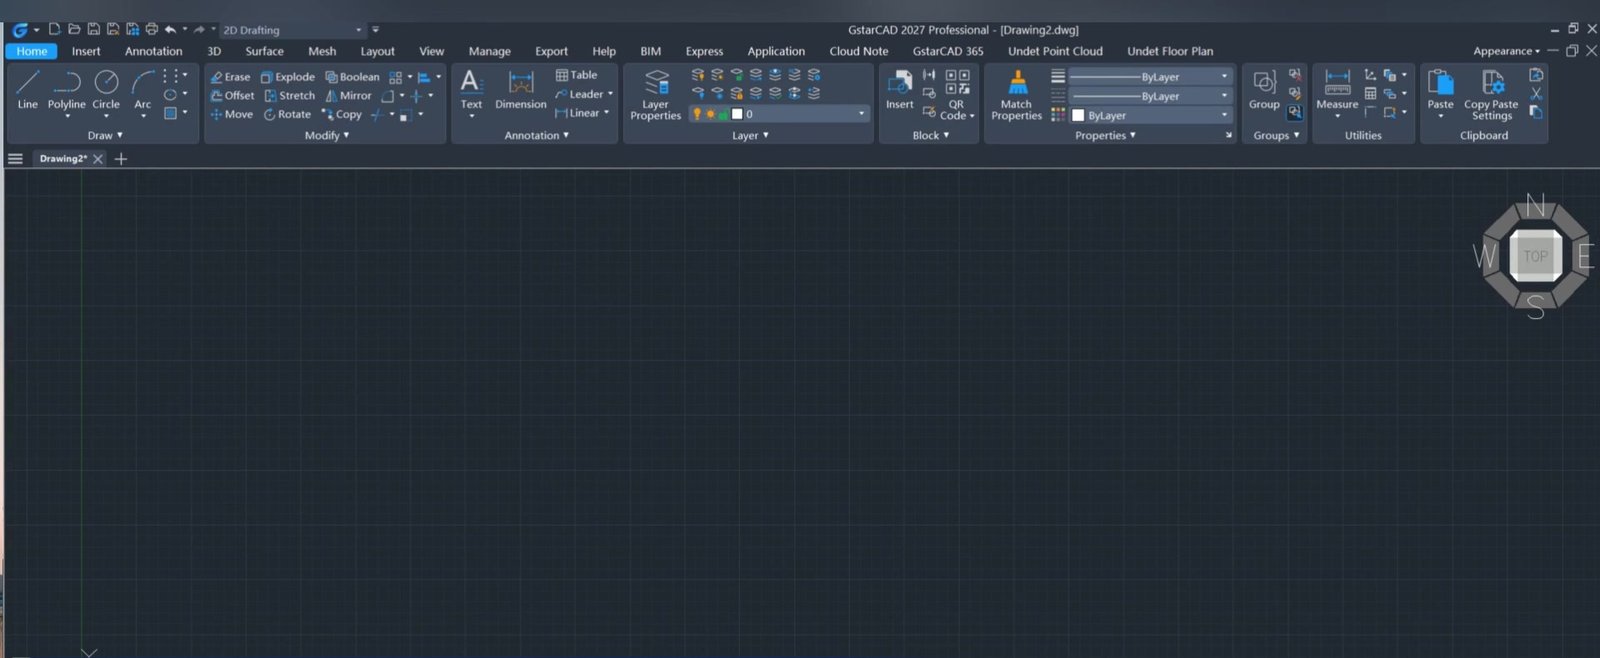
Task: Toggle the layer 0 on/off light bulb
Action: click(697, 115)
